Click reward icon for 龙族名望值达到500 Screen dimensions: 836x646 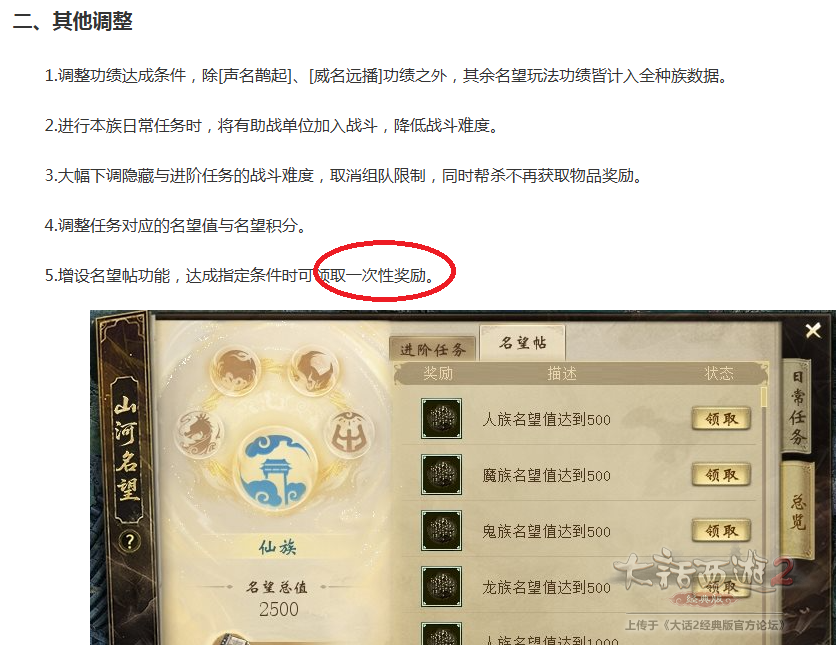pyautogui.click(x=441, y=587)
